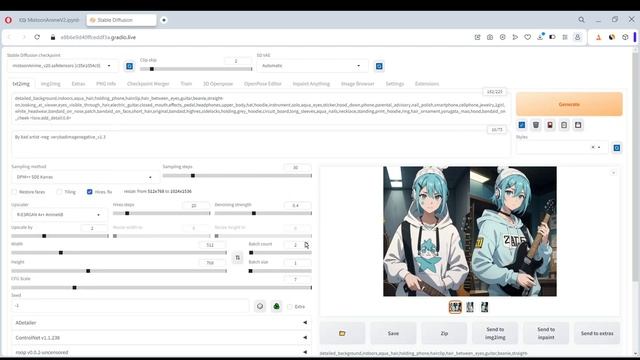Screen dimensions: 640x360
Task: Open the Settings tab
Action: pos(395,84)
